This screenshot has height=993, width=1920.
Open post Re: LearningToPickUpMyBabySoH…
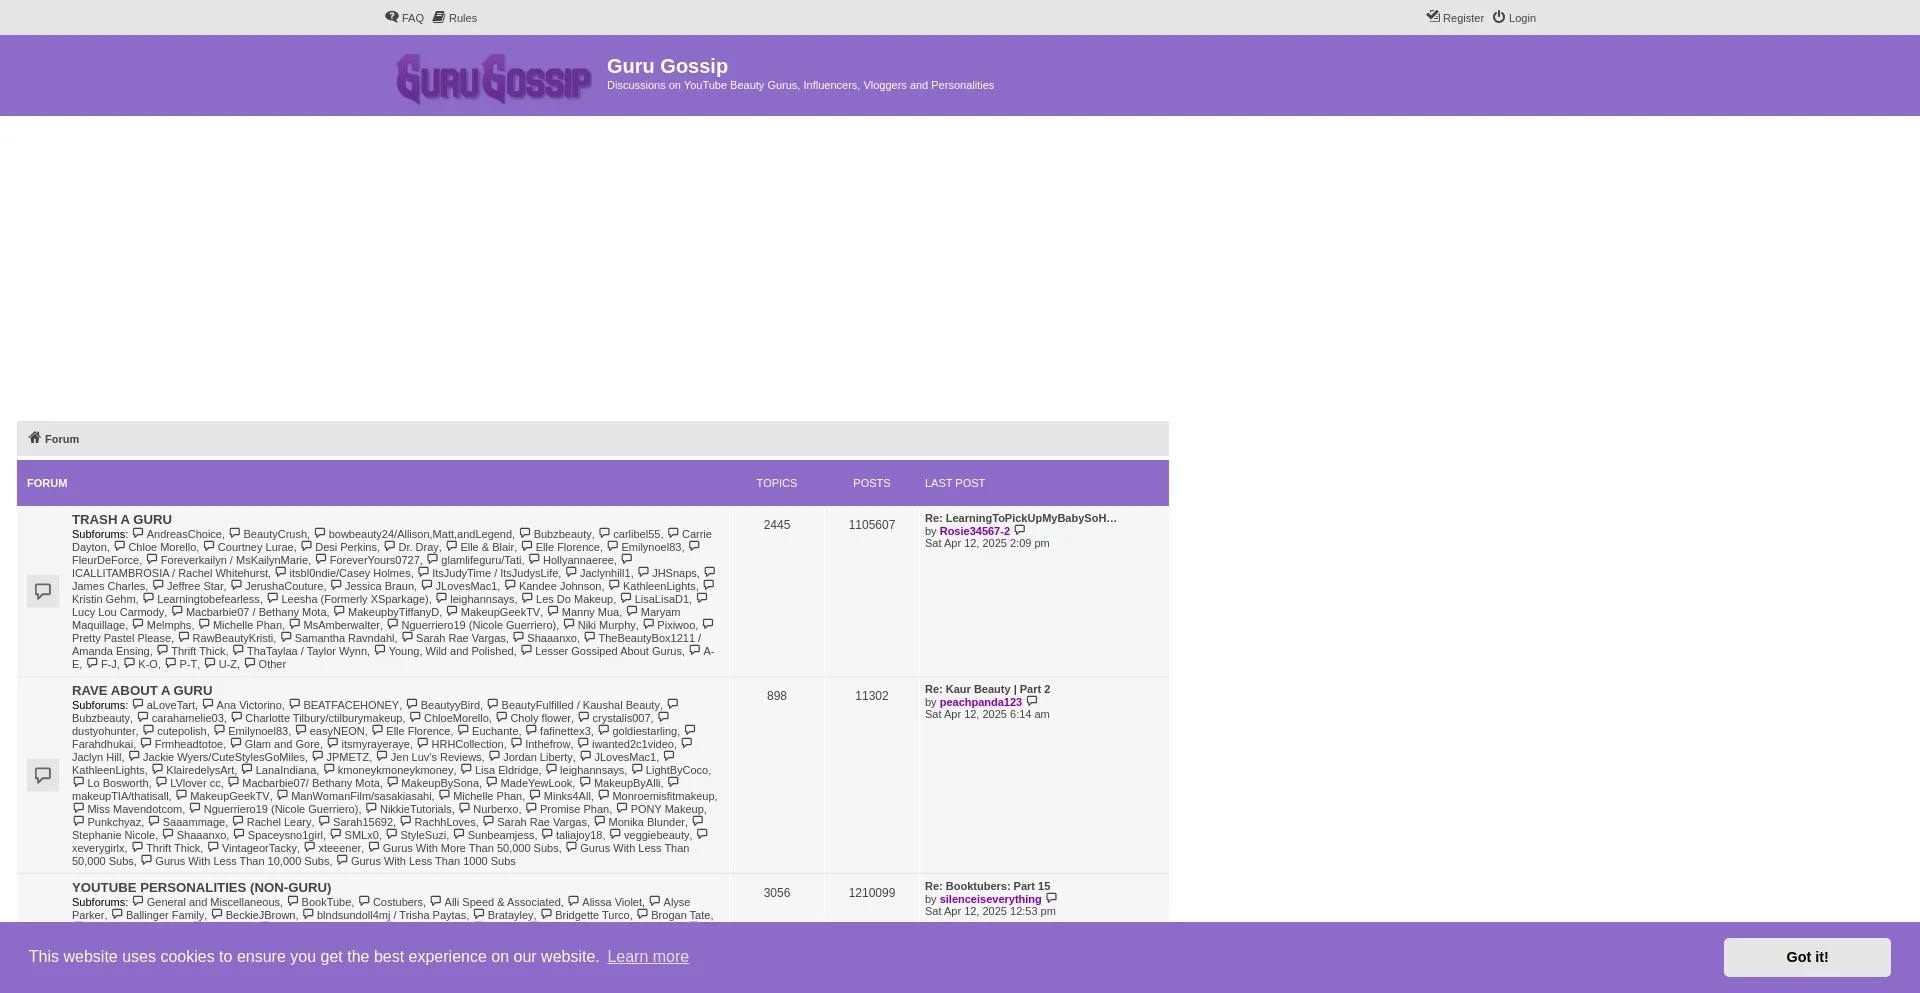click(1021, 518)
